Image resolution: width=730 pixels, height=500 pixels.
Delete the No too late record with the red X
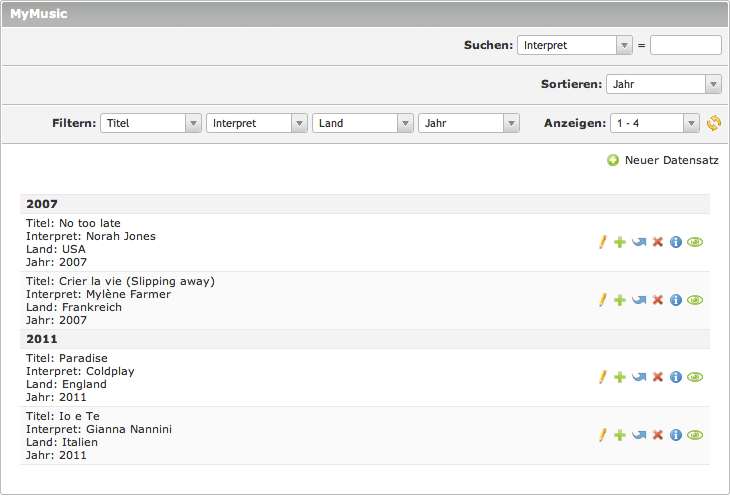tap(657, 242)
